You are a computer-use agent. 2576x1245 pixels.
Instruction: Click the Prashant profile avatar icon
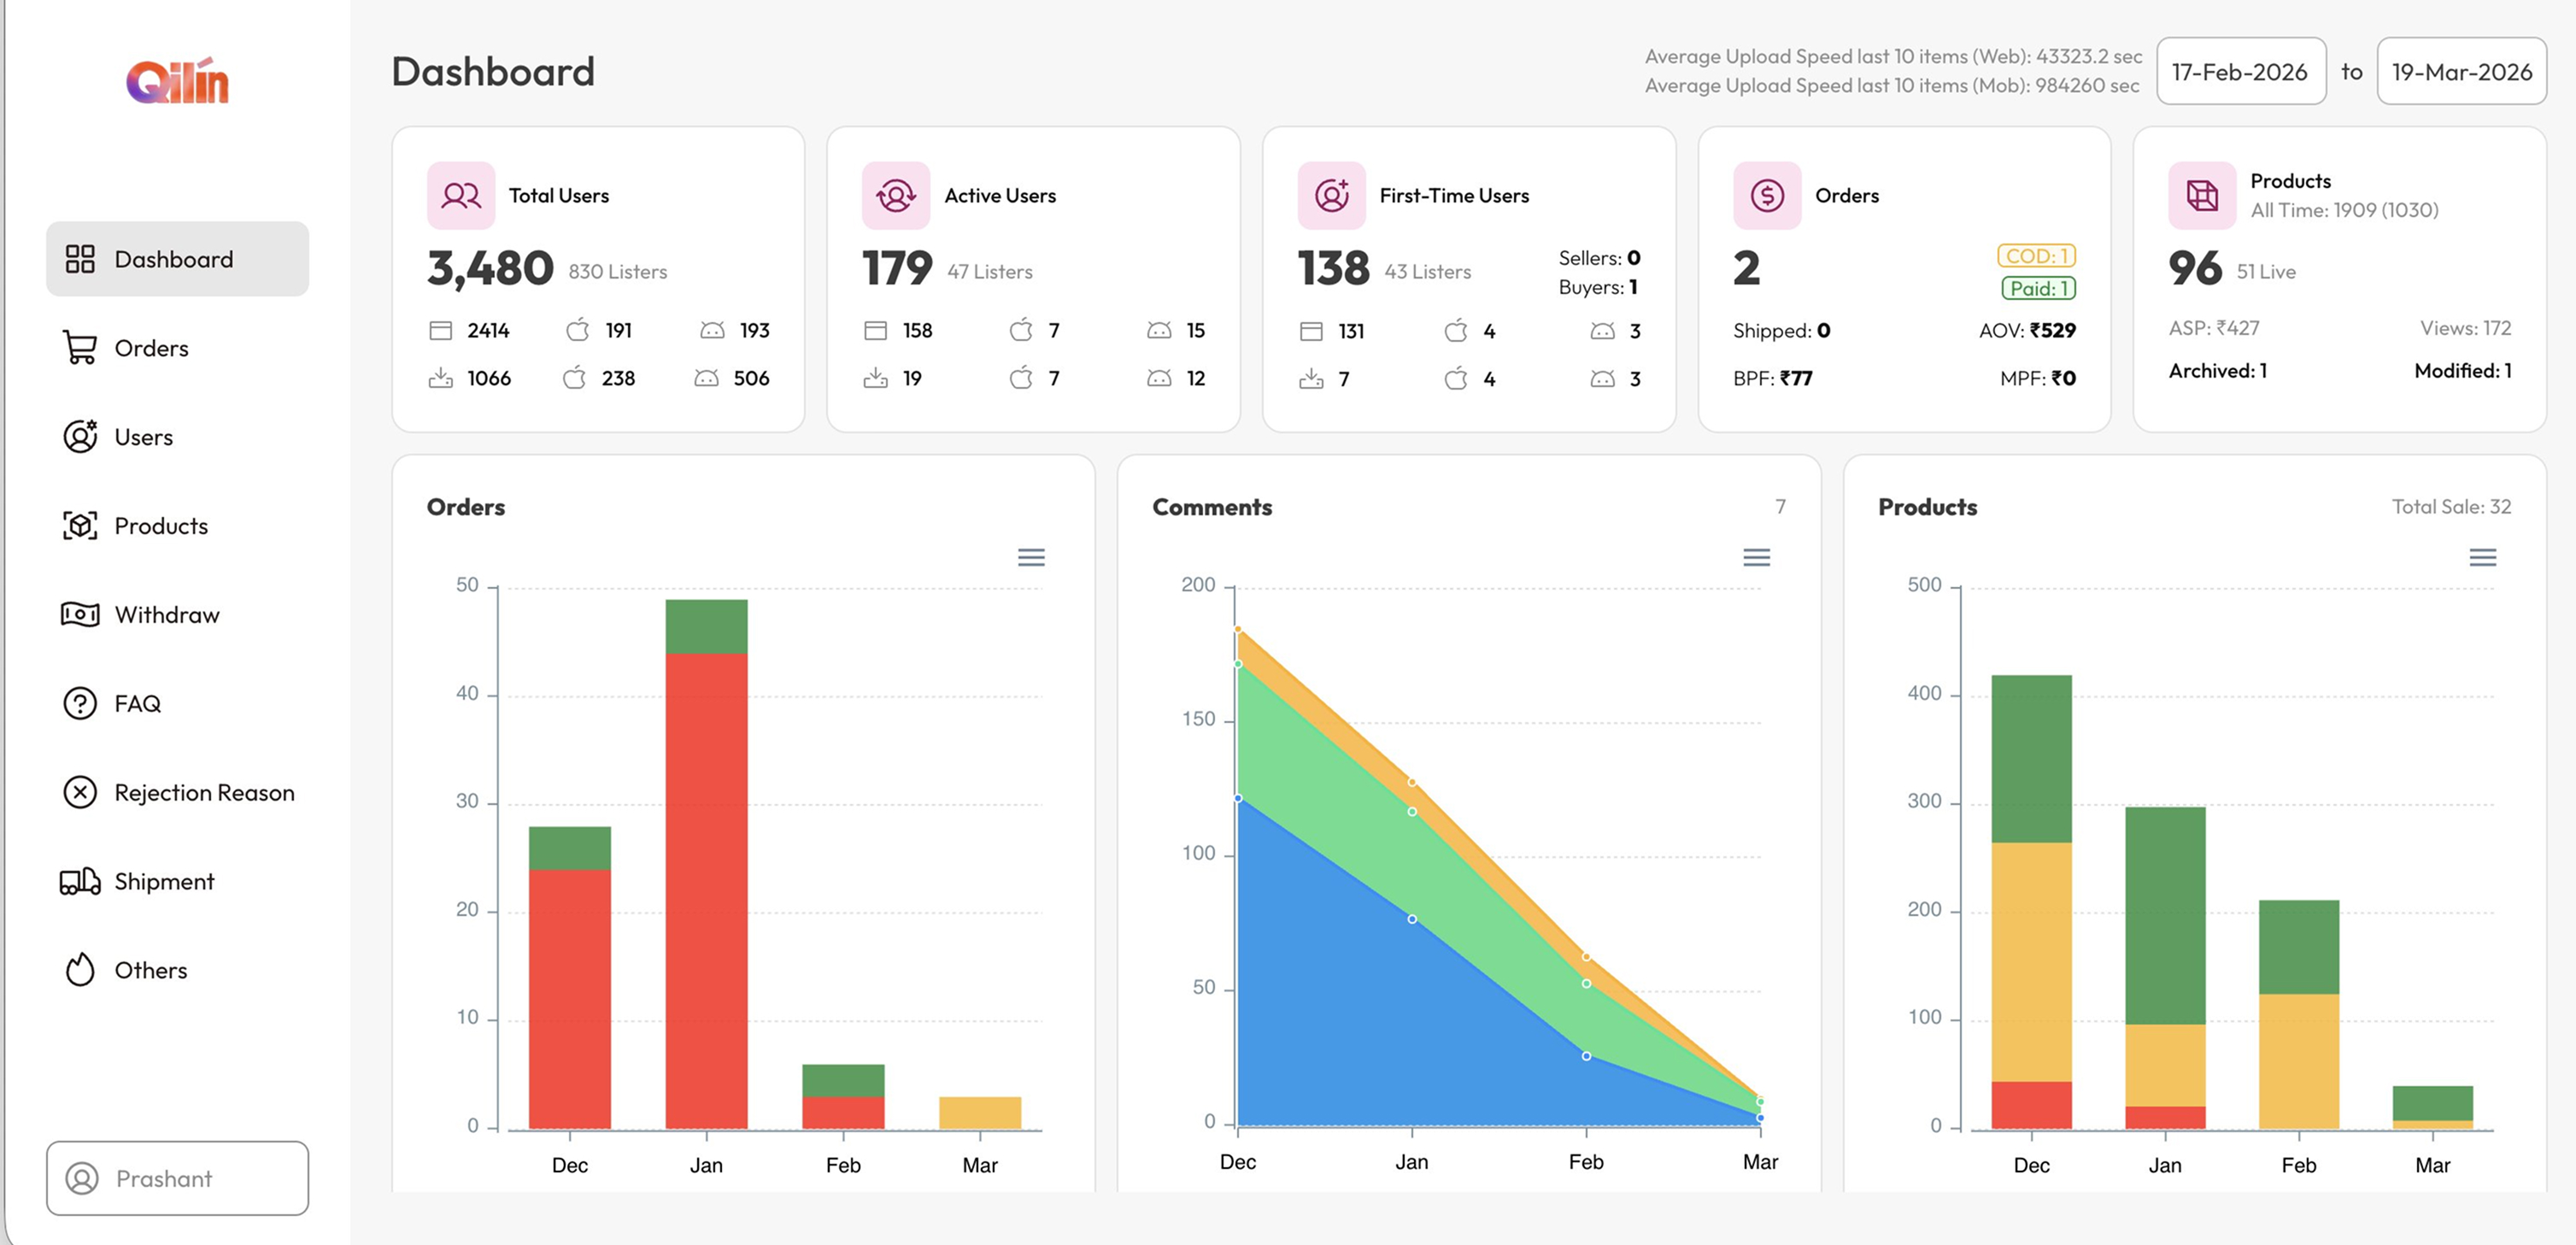82,1178
